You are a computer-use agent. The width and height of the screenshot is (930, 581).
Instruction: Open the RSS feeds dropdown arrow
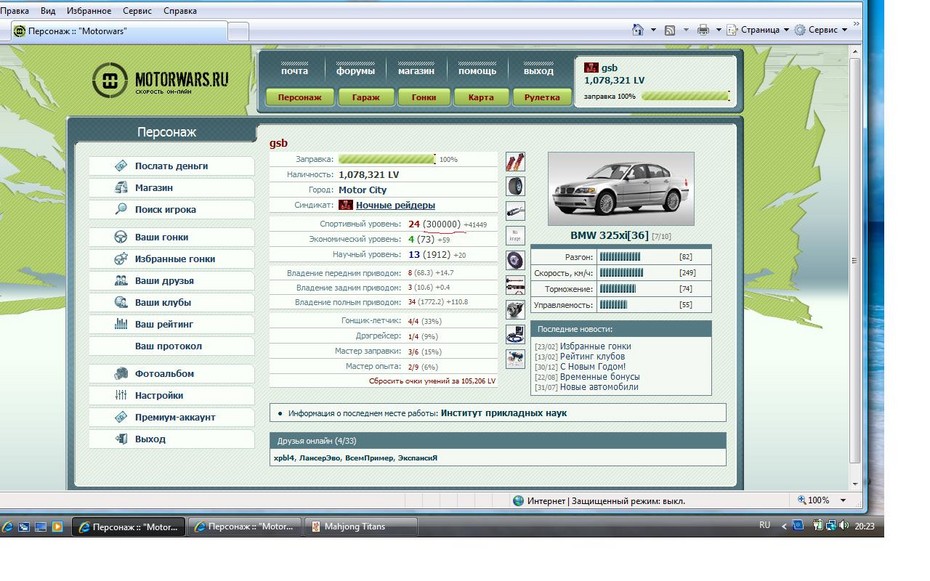(686, 30)
